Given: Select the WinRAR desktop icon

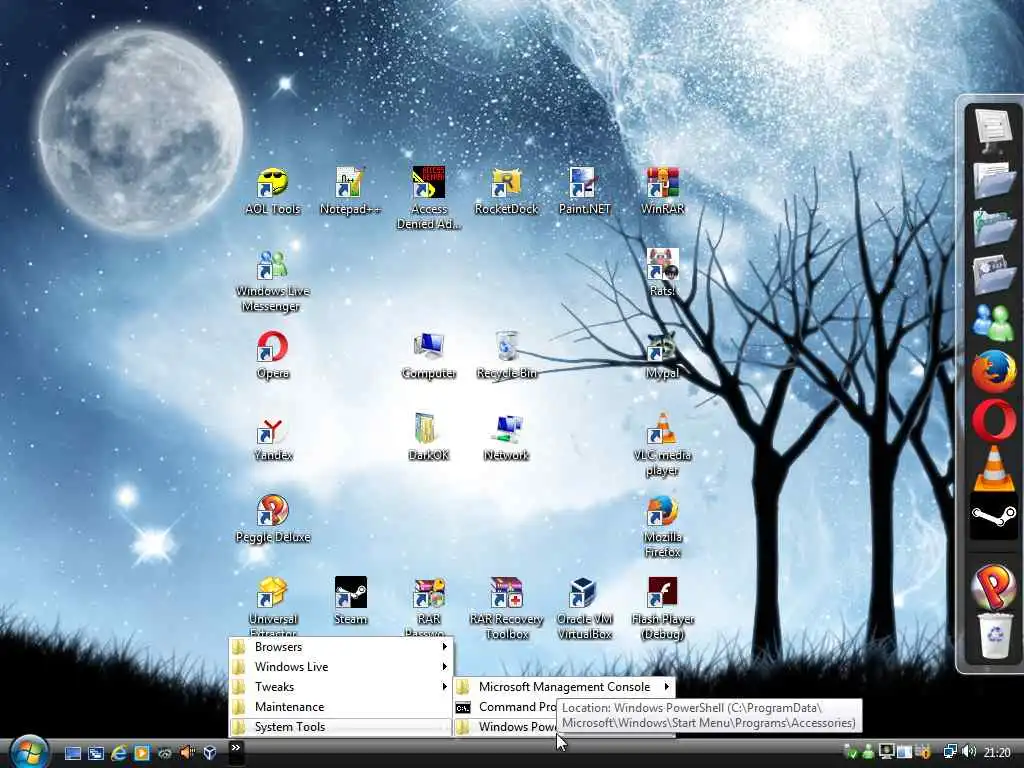Looking at the screenshot, I should [x=662, y=191].
